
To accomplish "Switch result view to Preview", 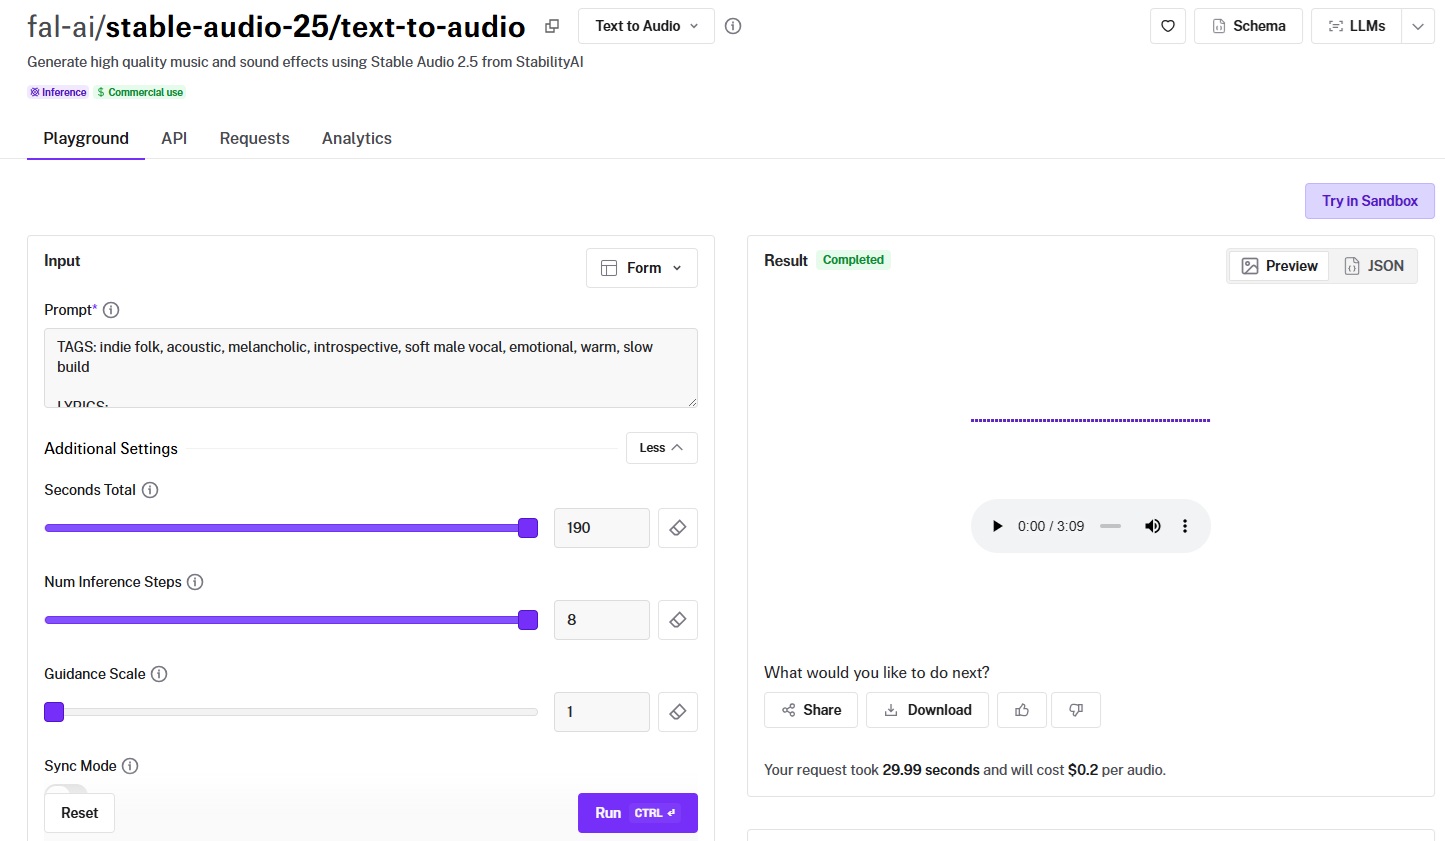I will (x=1279, y=266).
